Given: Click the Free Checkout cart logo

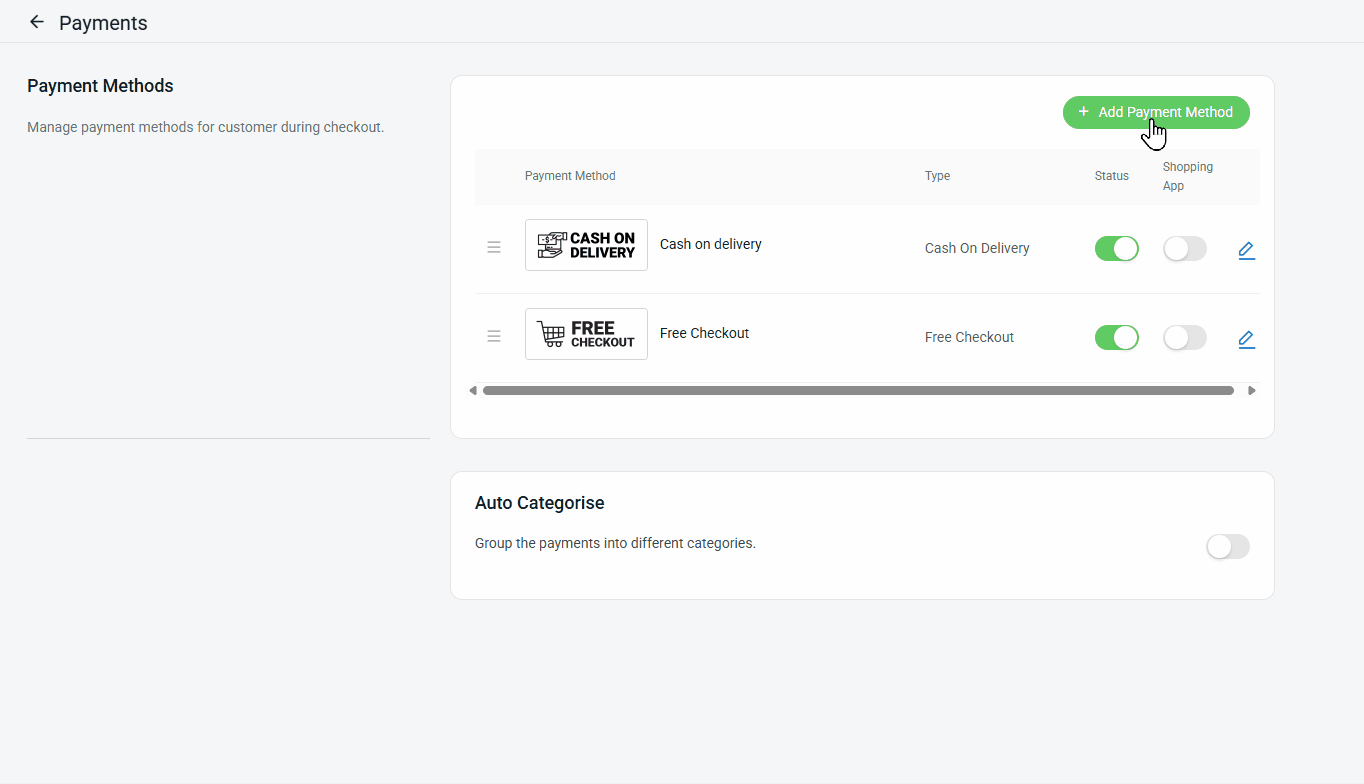Looking at the screenshot, I should pos(586,334).
